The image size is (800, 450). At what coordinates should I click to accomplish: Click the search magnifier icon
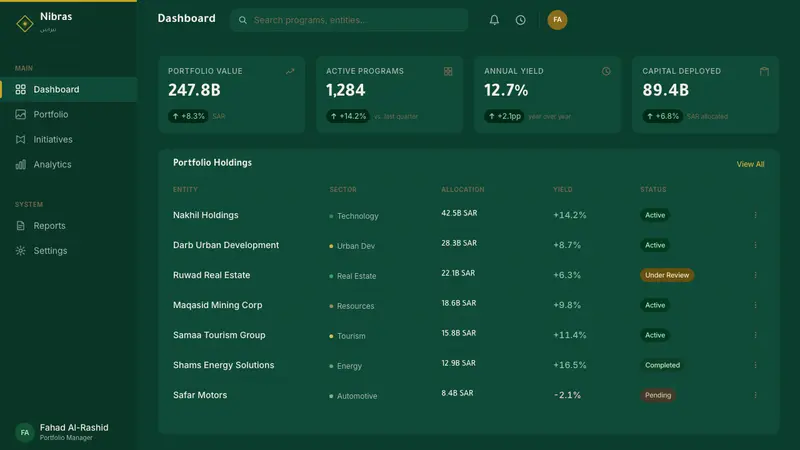(243, 20)
